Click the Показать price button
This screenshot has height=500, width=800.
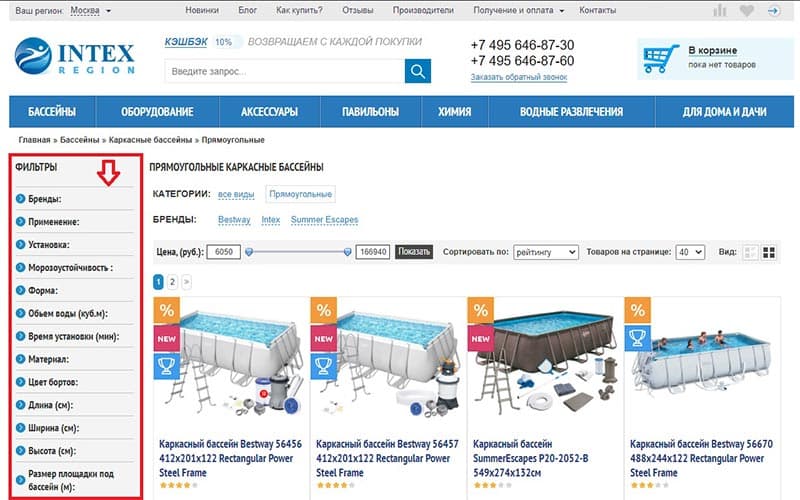[414, 252]
